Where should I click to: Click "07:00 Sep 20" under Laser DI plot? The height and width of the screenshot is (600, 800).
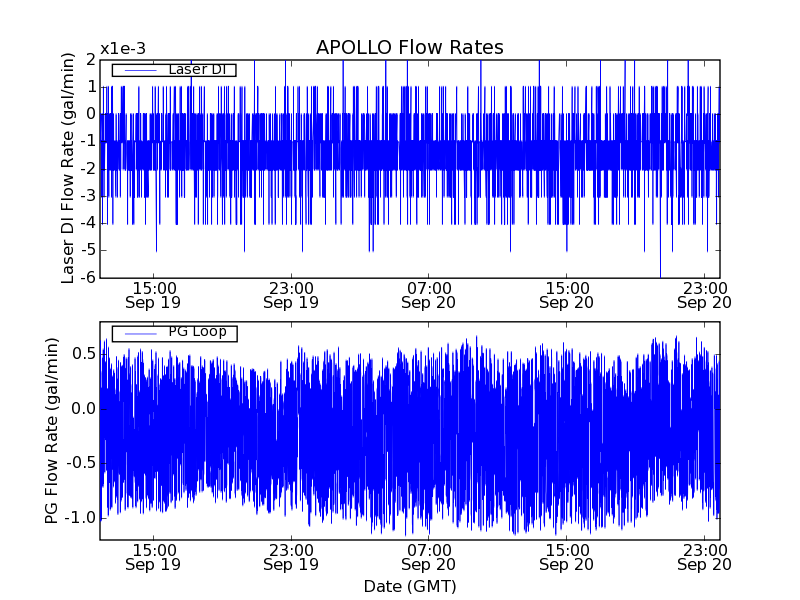[x=429, y=295]
